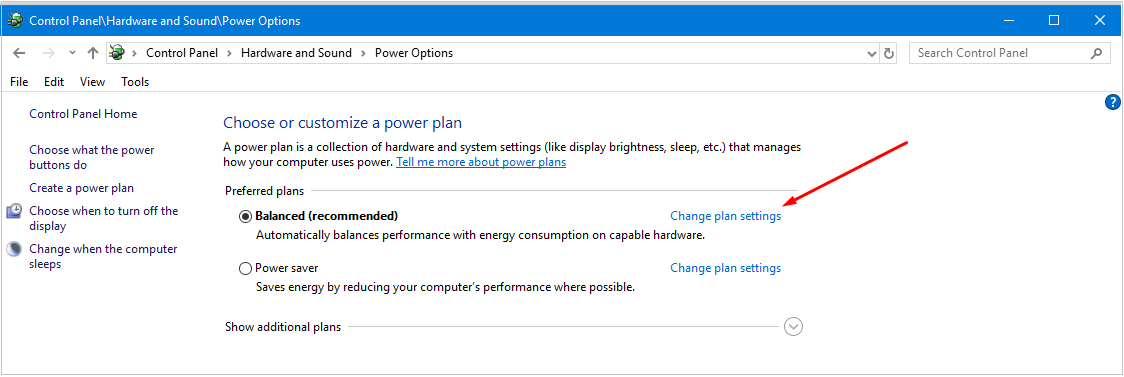
Task: Open recent locations dropdown arrow
Action: coord(72,53)
